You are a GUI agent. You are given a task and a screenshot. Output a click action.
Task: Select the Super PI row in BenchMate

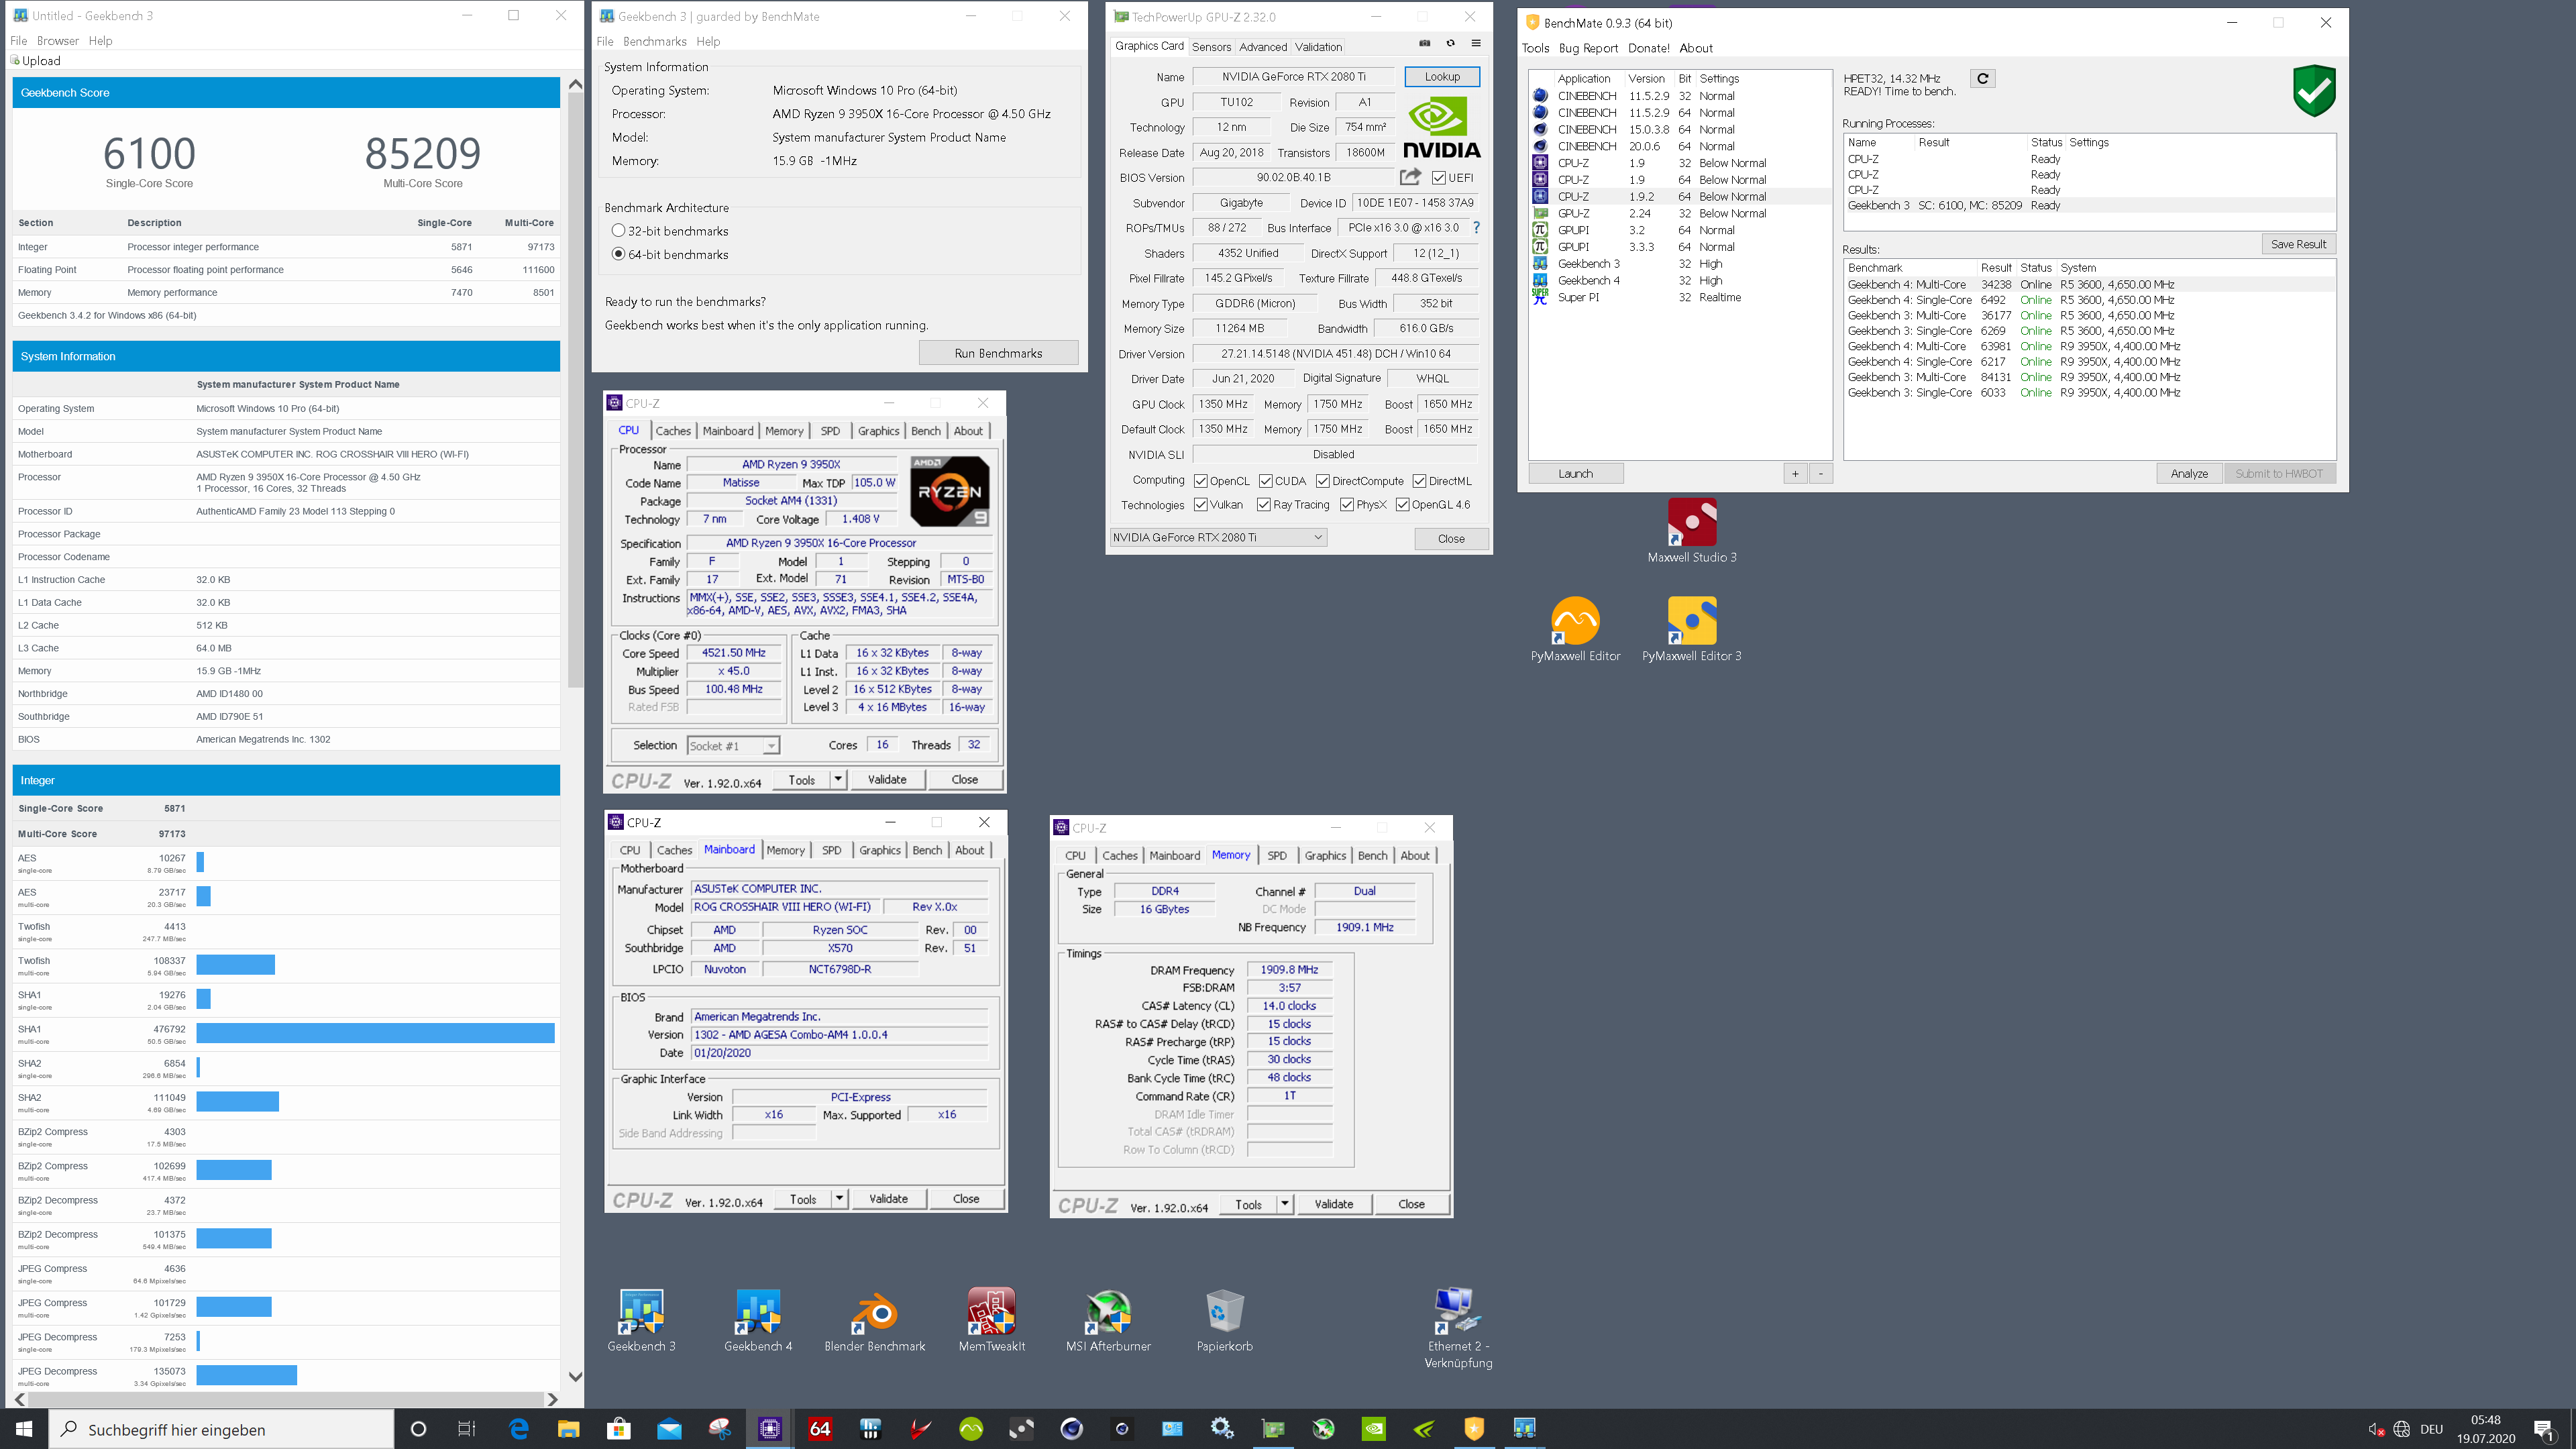(x=1680, y=297)
